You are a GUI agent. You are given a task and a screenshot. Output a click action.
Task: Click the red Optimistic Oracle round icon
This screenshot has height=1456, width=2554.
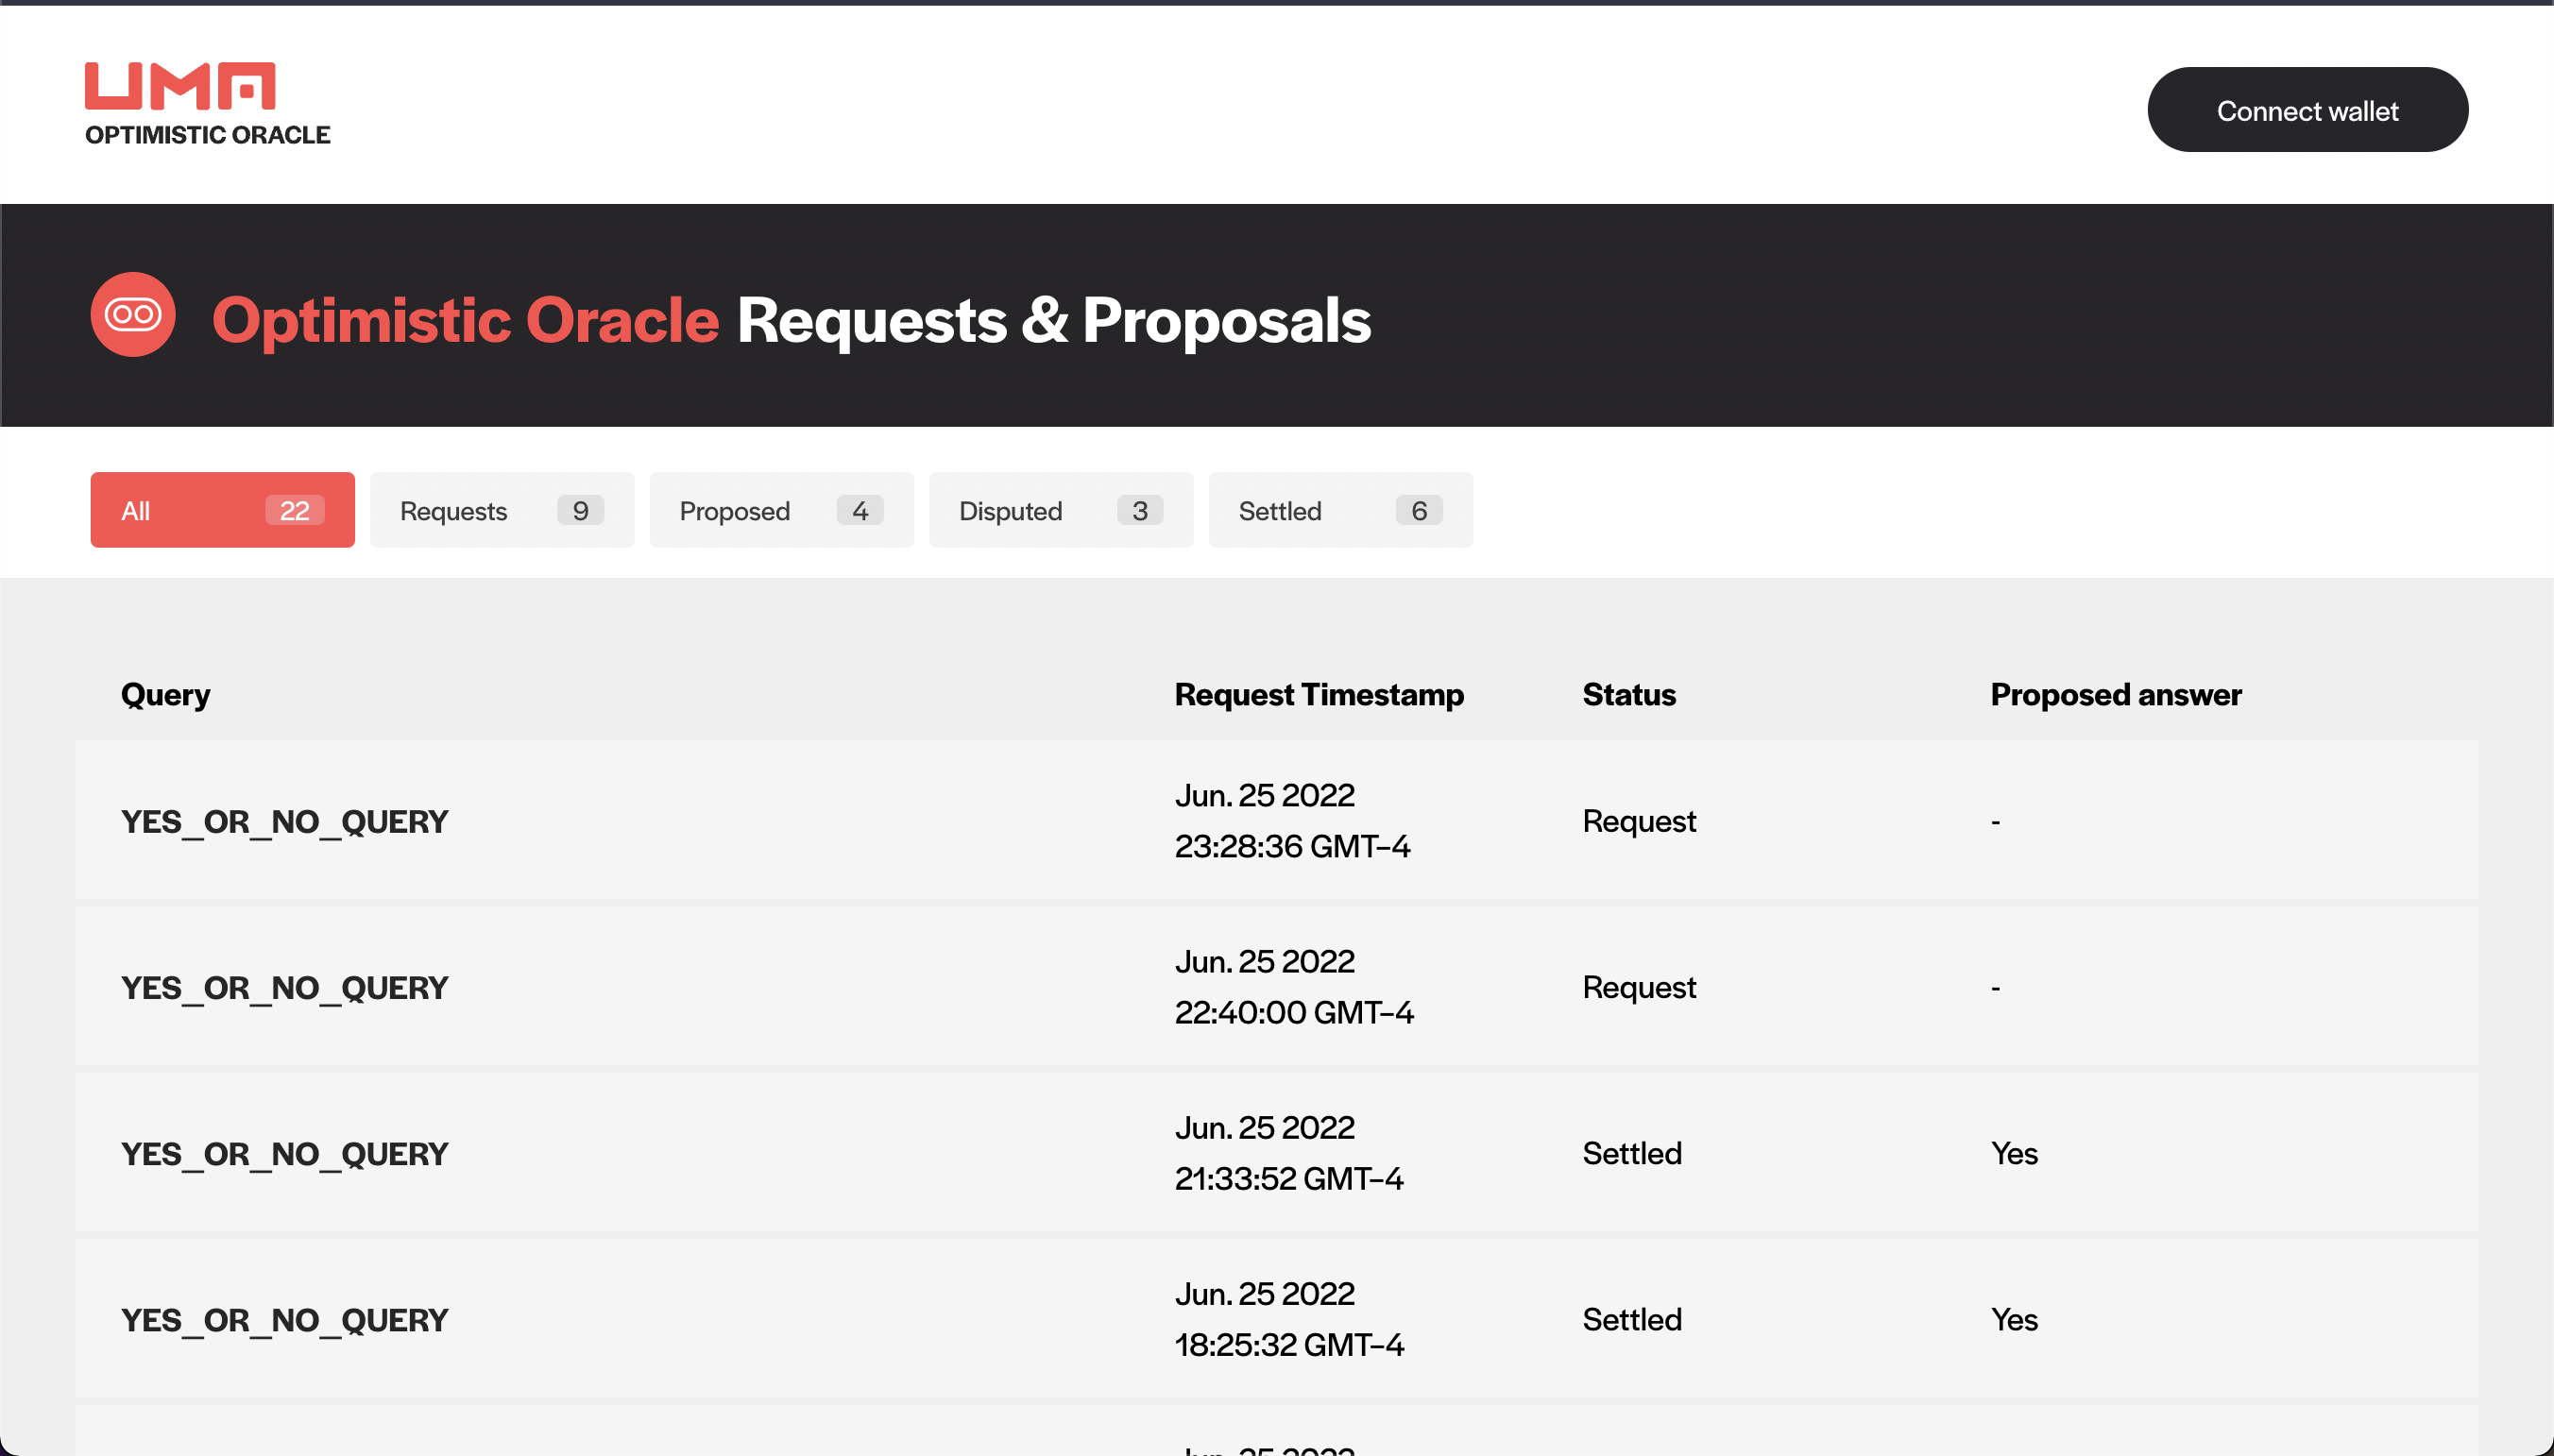pyautogui.click(x=133, y=314)
